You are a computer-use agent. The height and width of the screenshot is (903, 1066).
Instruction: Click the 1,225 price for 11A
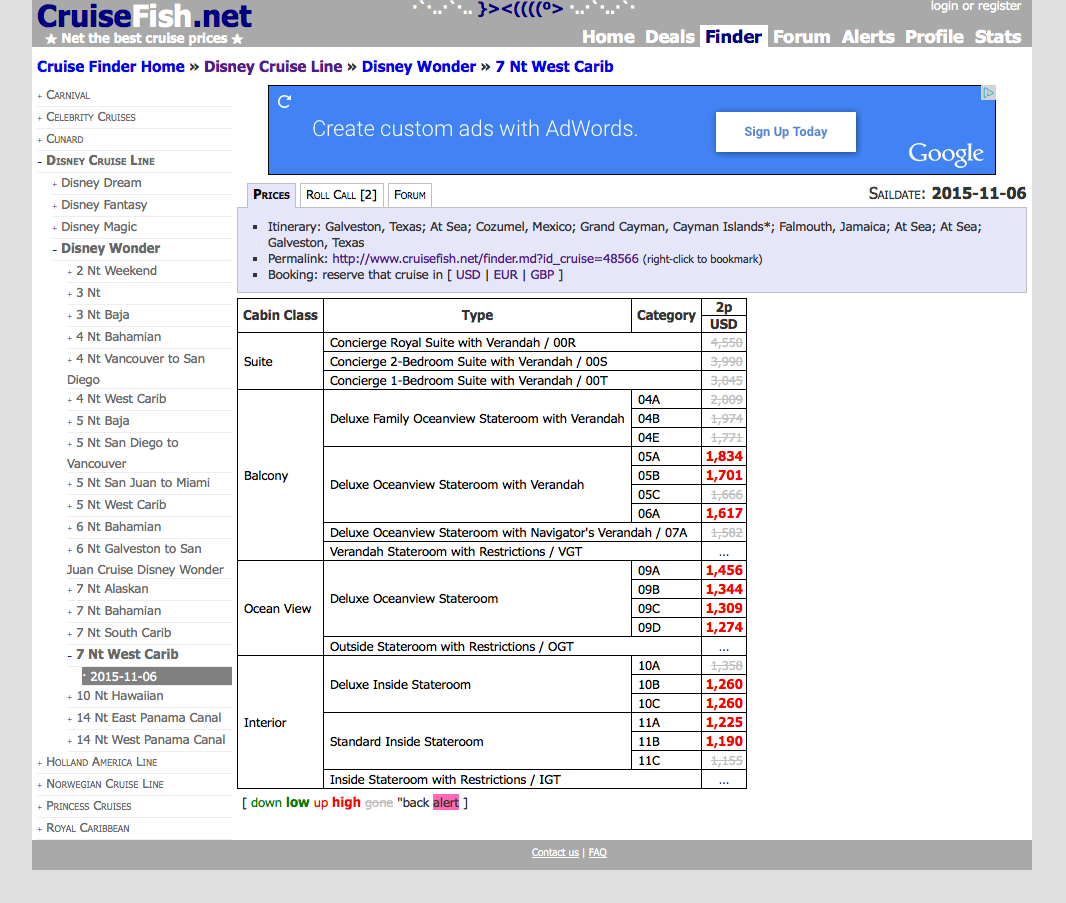click(x=724, y=722)
